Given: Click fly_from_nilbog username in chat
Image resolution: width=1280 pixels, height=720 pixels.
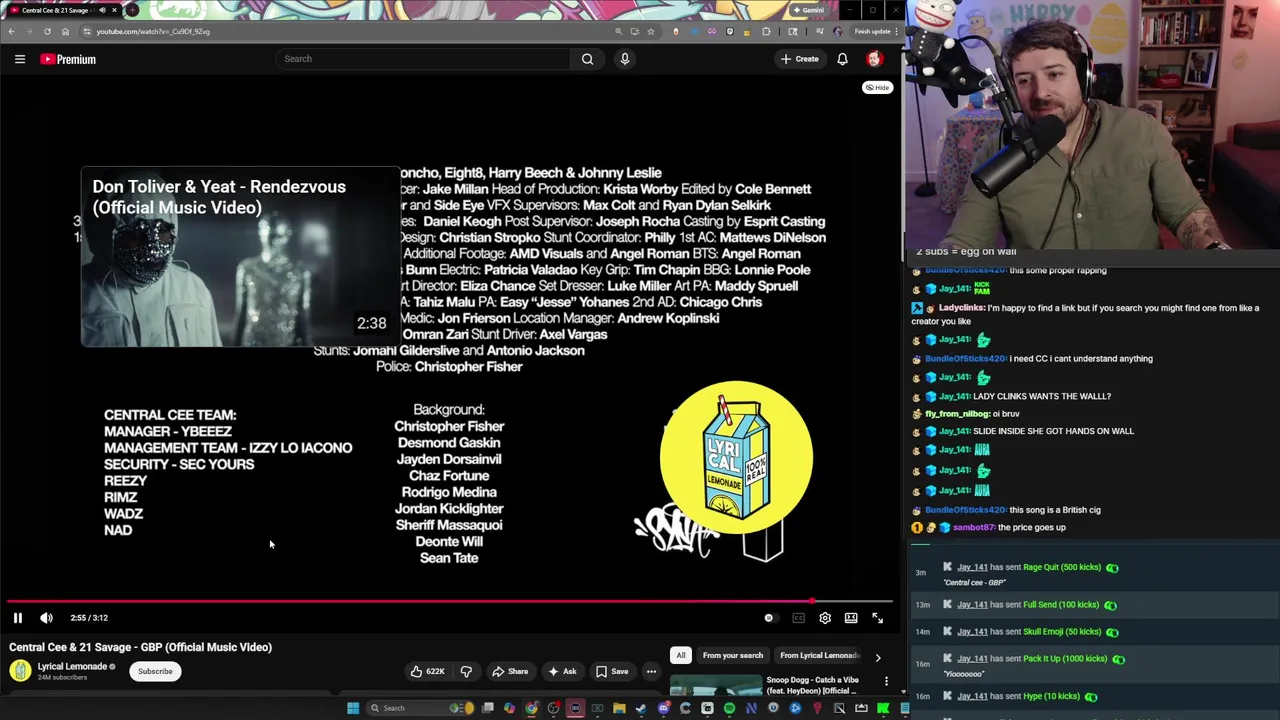Looking at the screenshot, I should tap(957, 413).
